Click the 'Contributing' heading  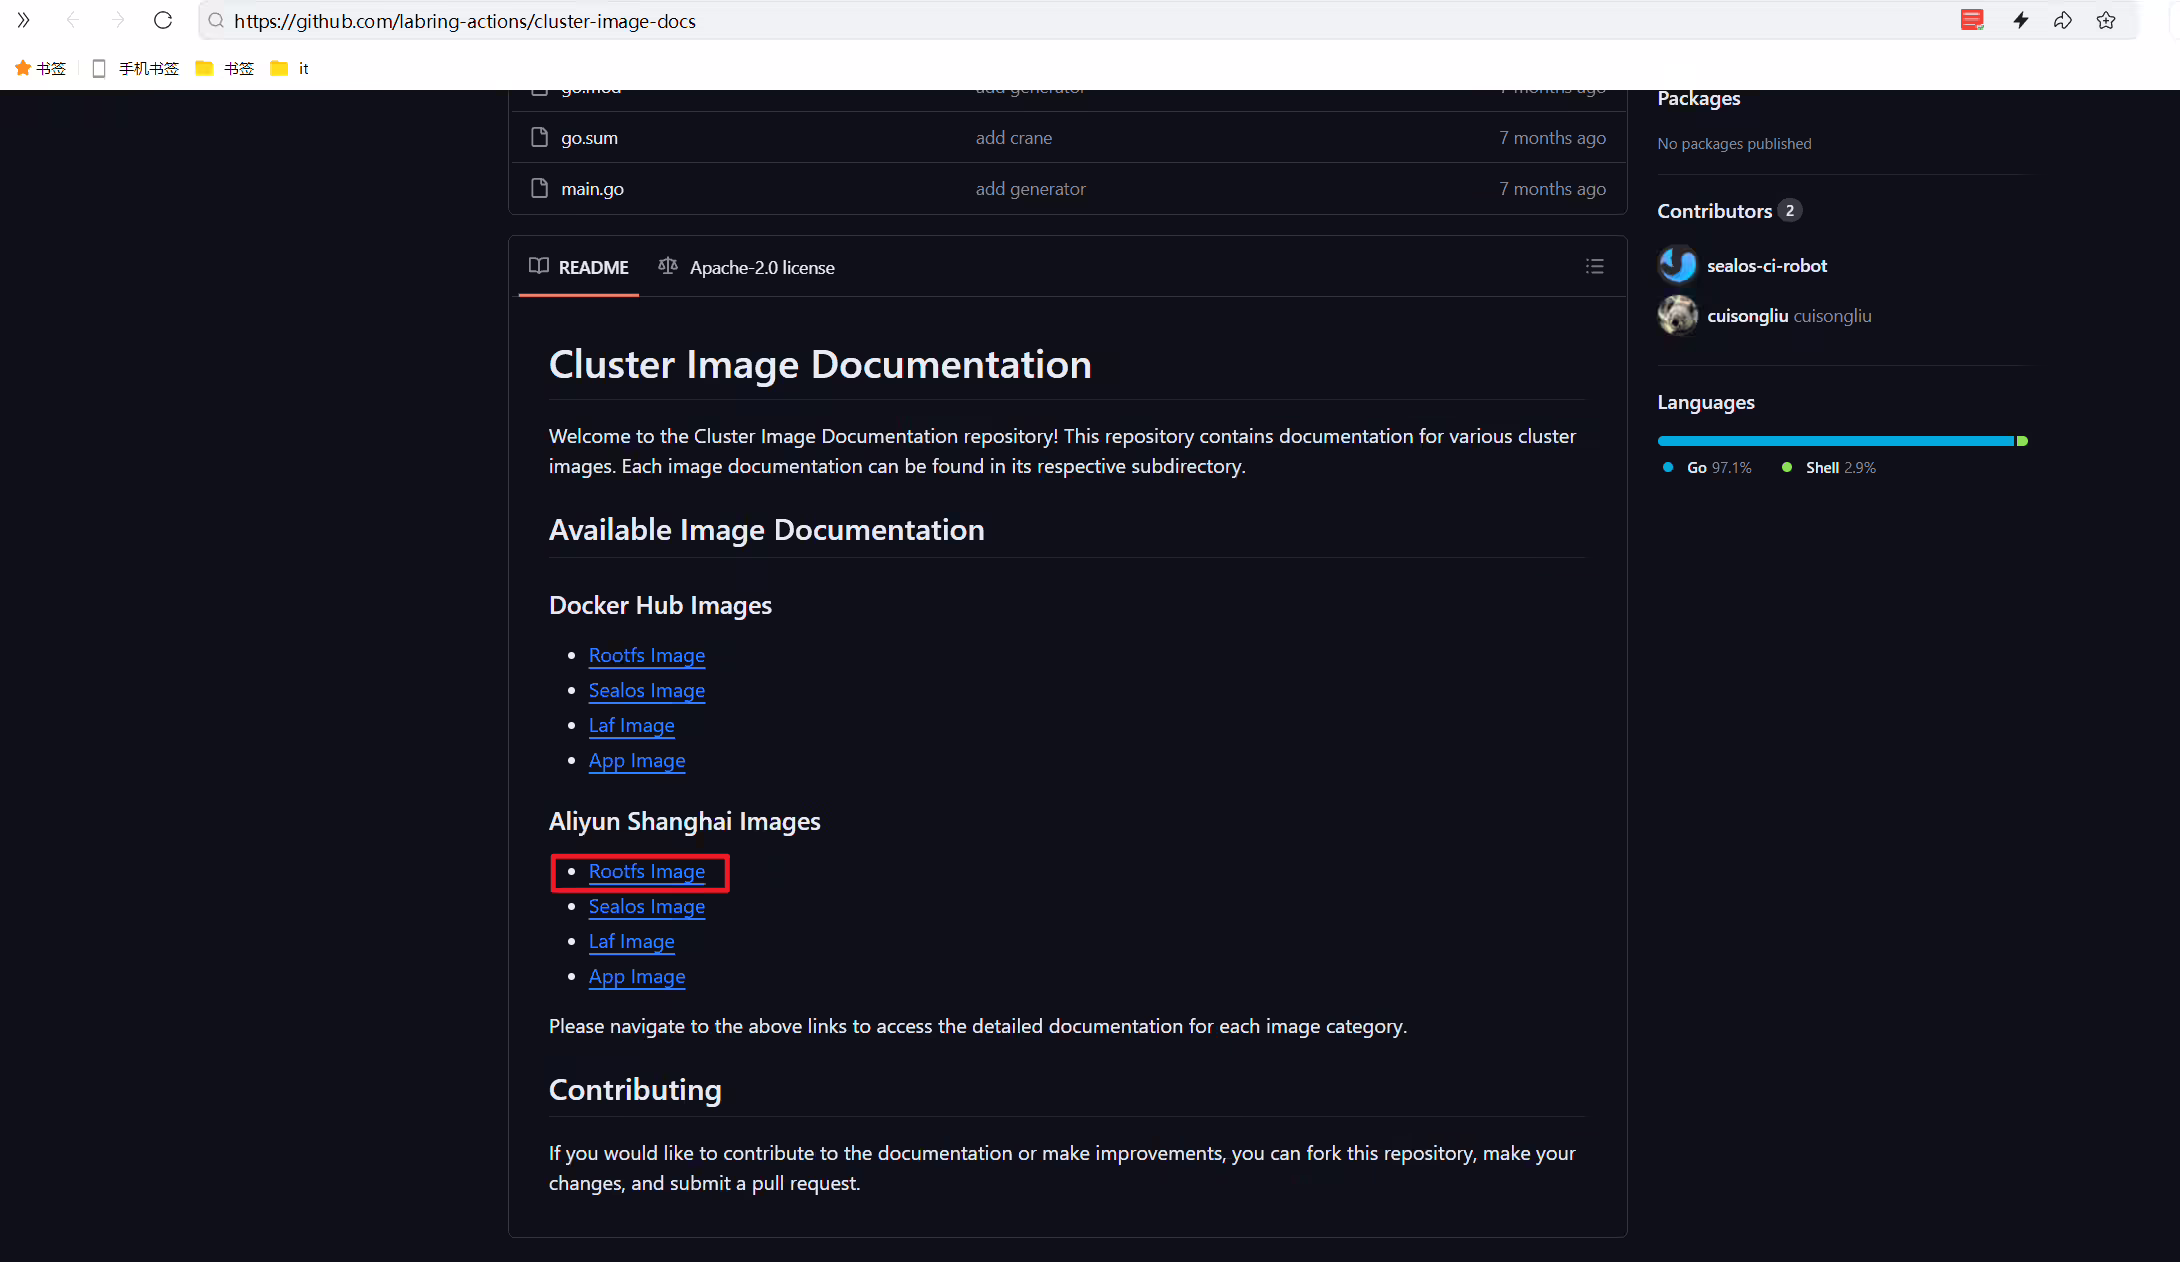coord(635,1090)
